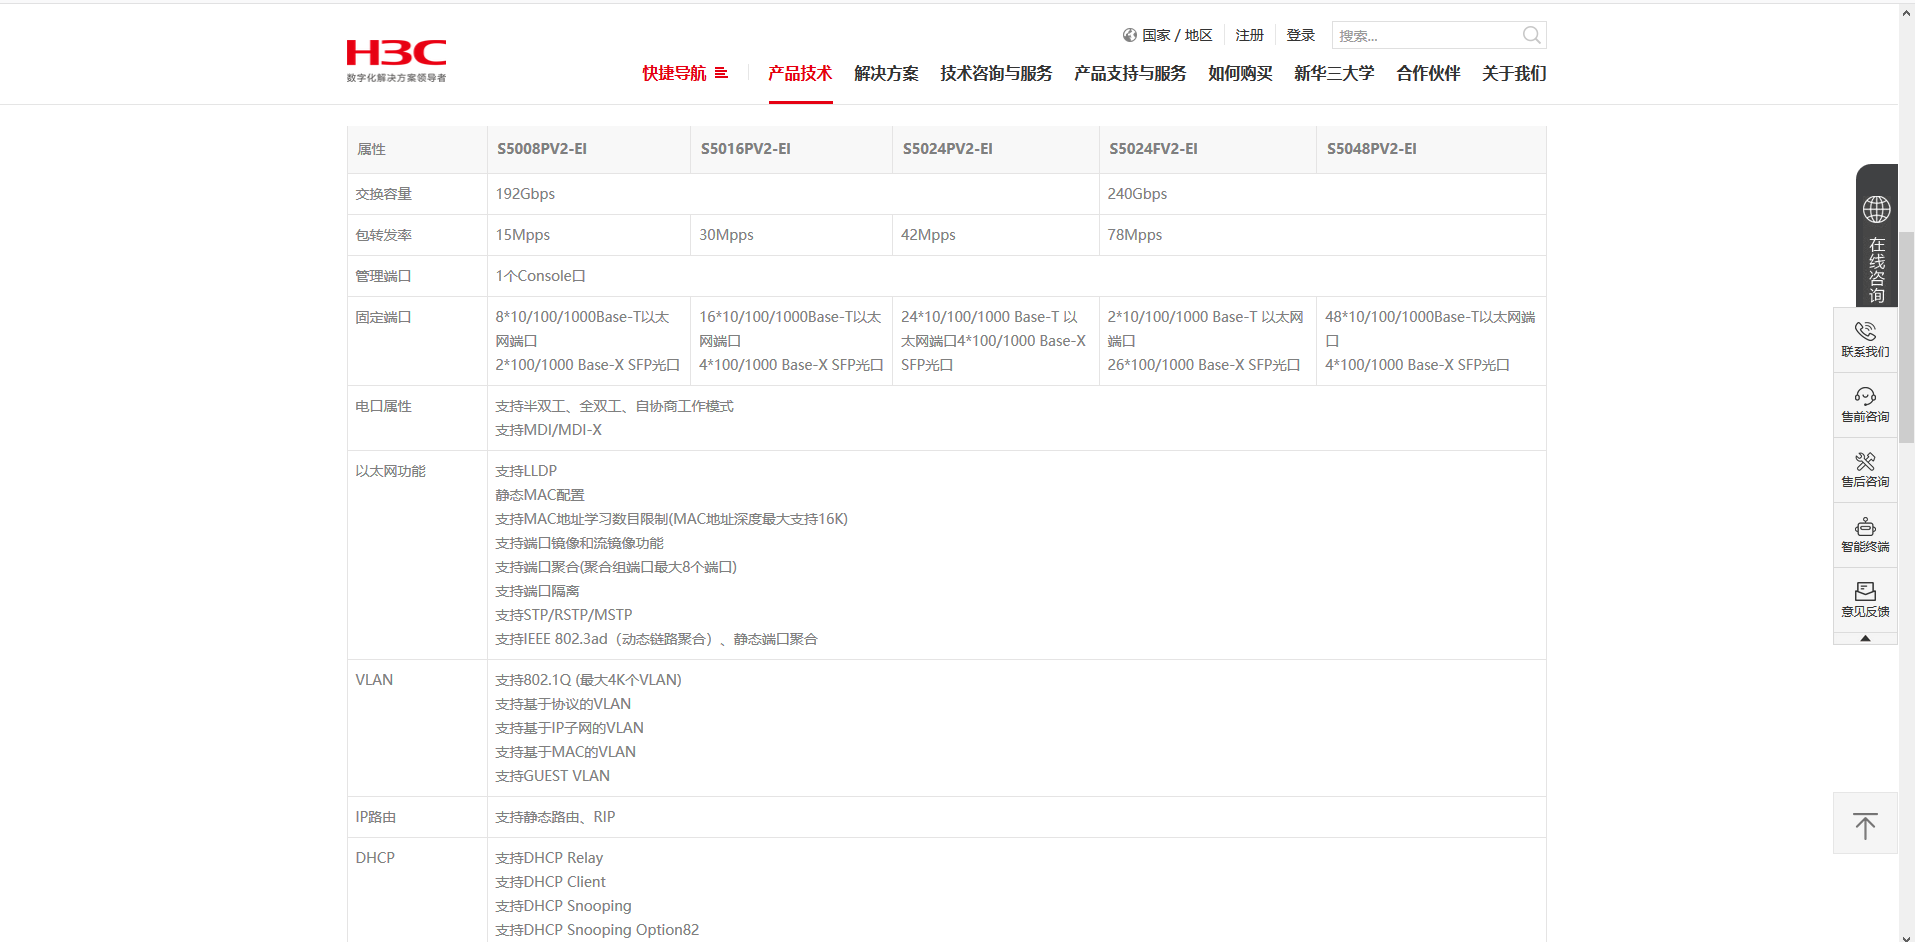Image resolution: width=1915 pixels, height=942 pixels.
Task: Click the 支持GUEST VLAN text
Action: click(x=552, y=776)
